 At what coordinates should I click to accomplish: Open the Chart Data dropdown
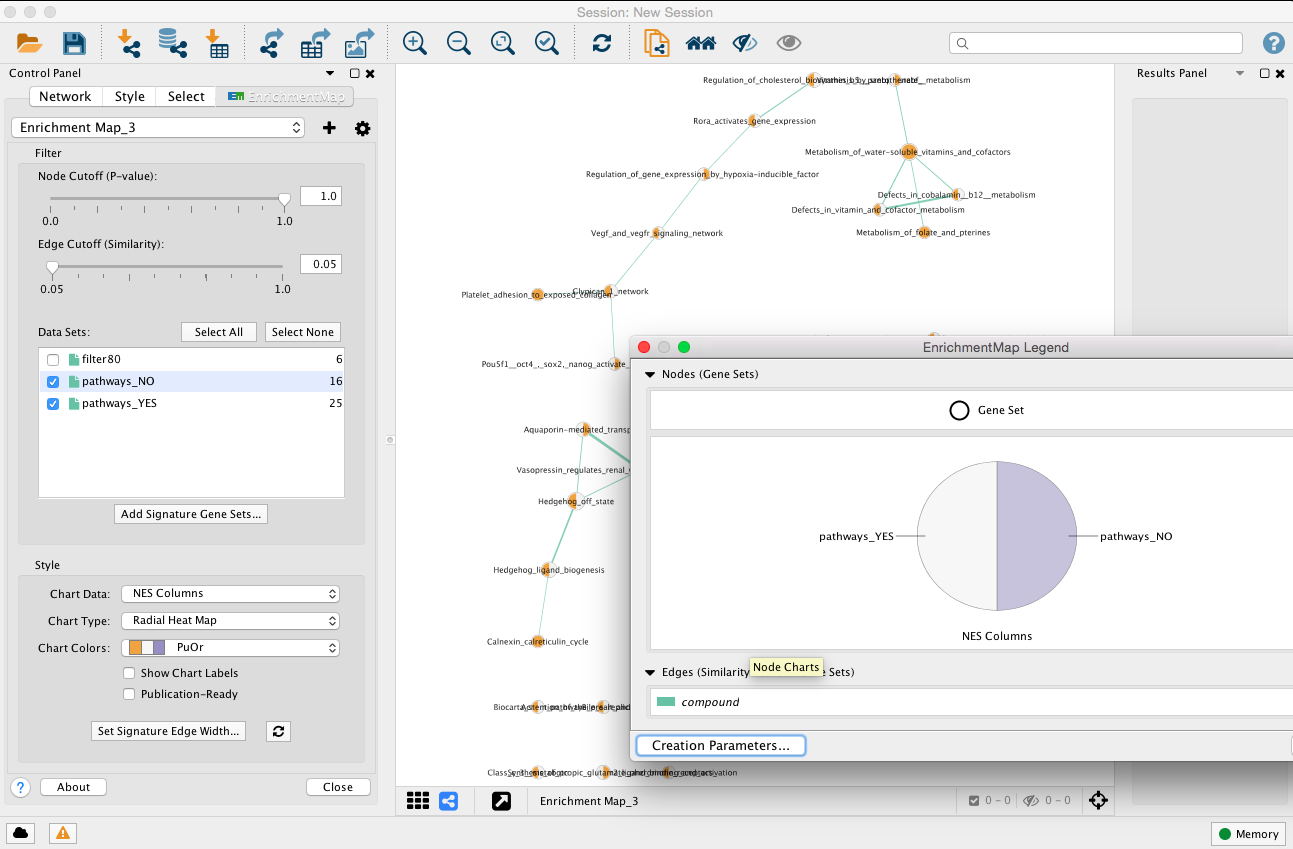click(x=230, y=593)
